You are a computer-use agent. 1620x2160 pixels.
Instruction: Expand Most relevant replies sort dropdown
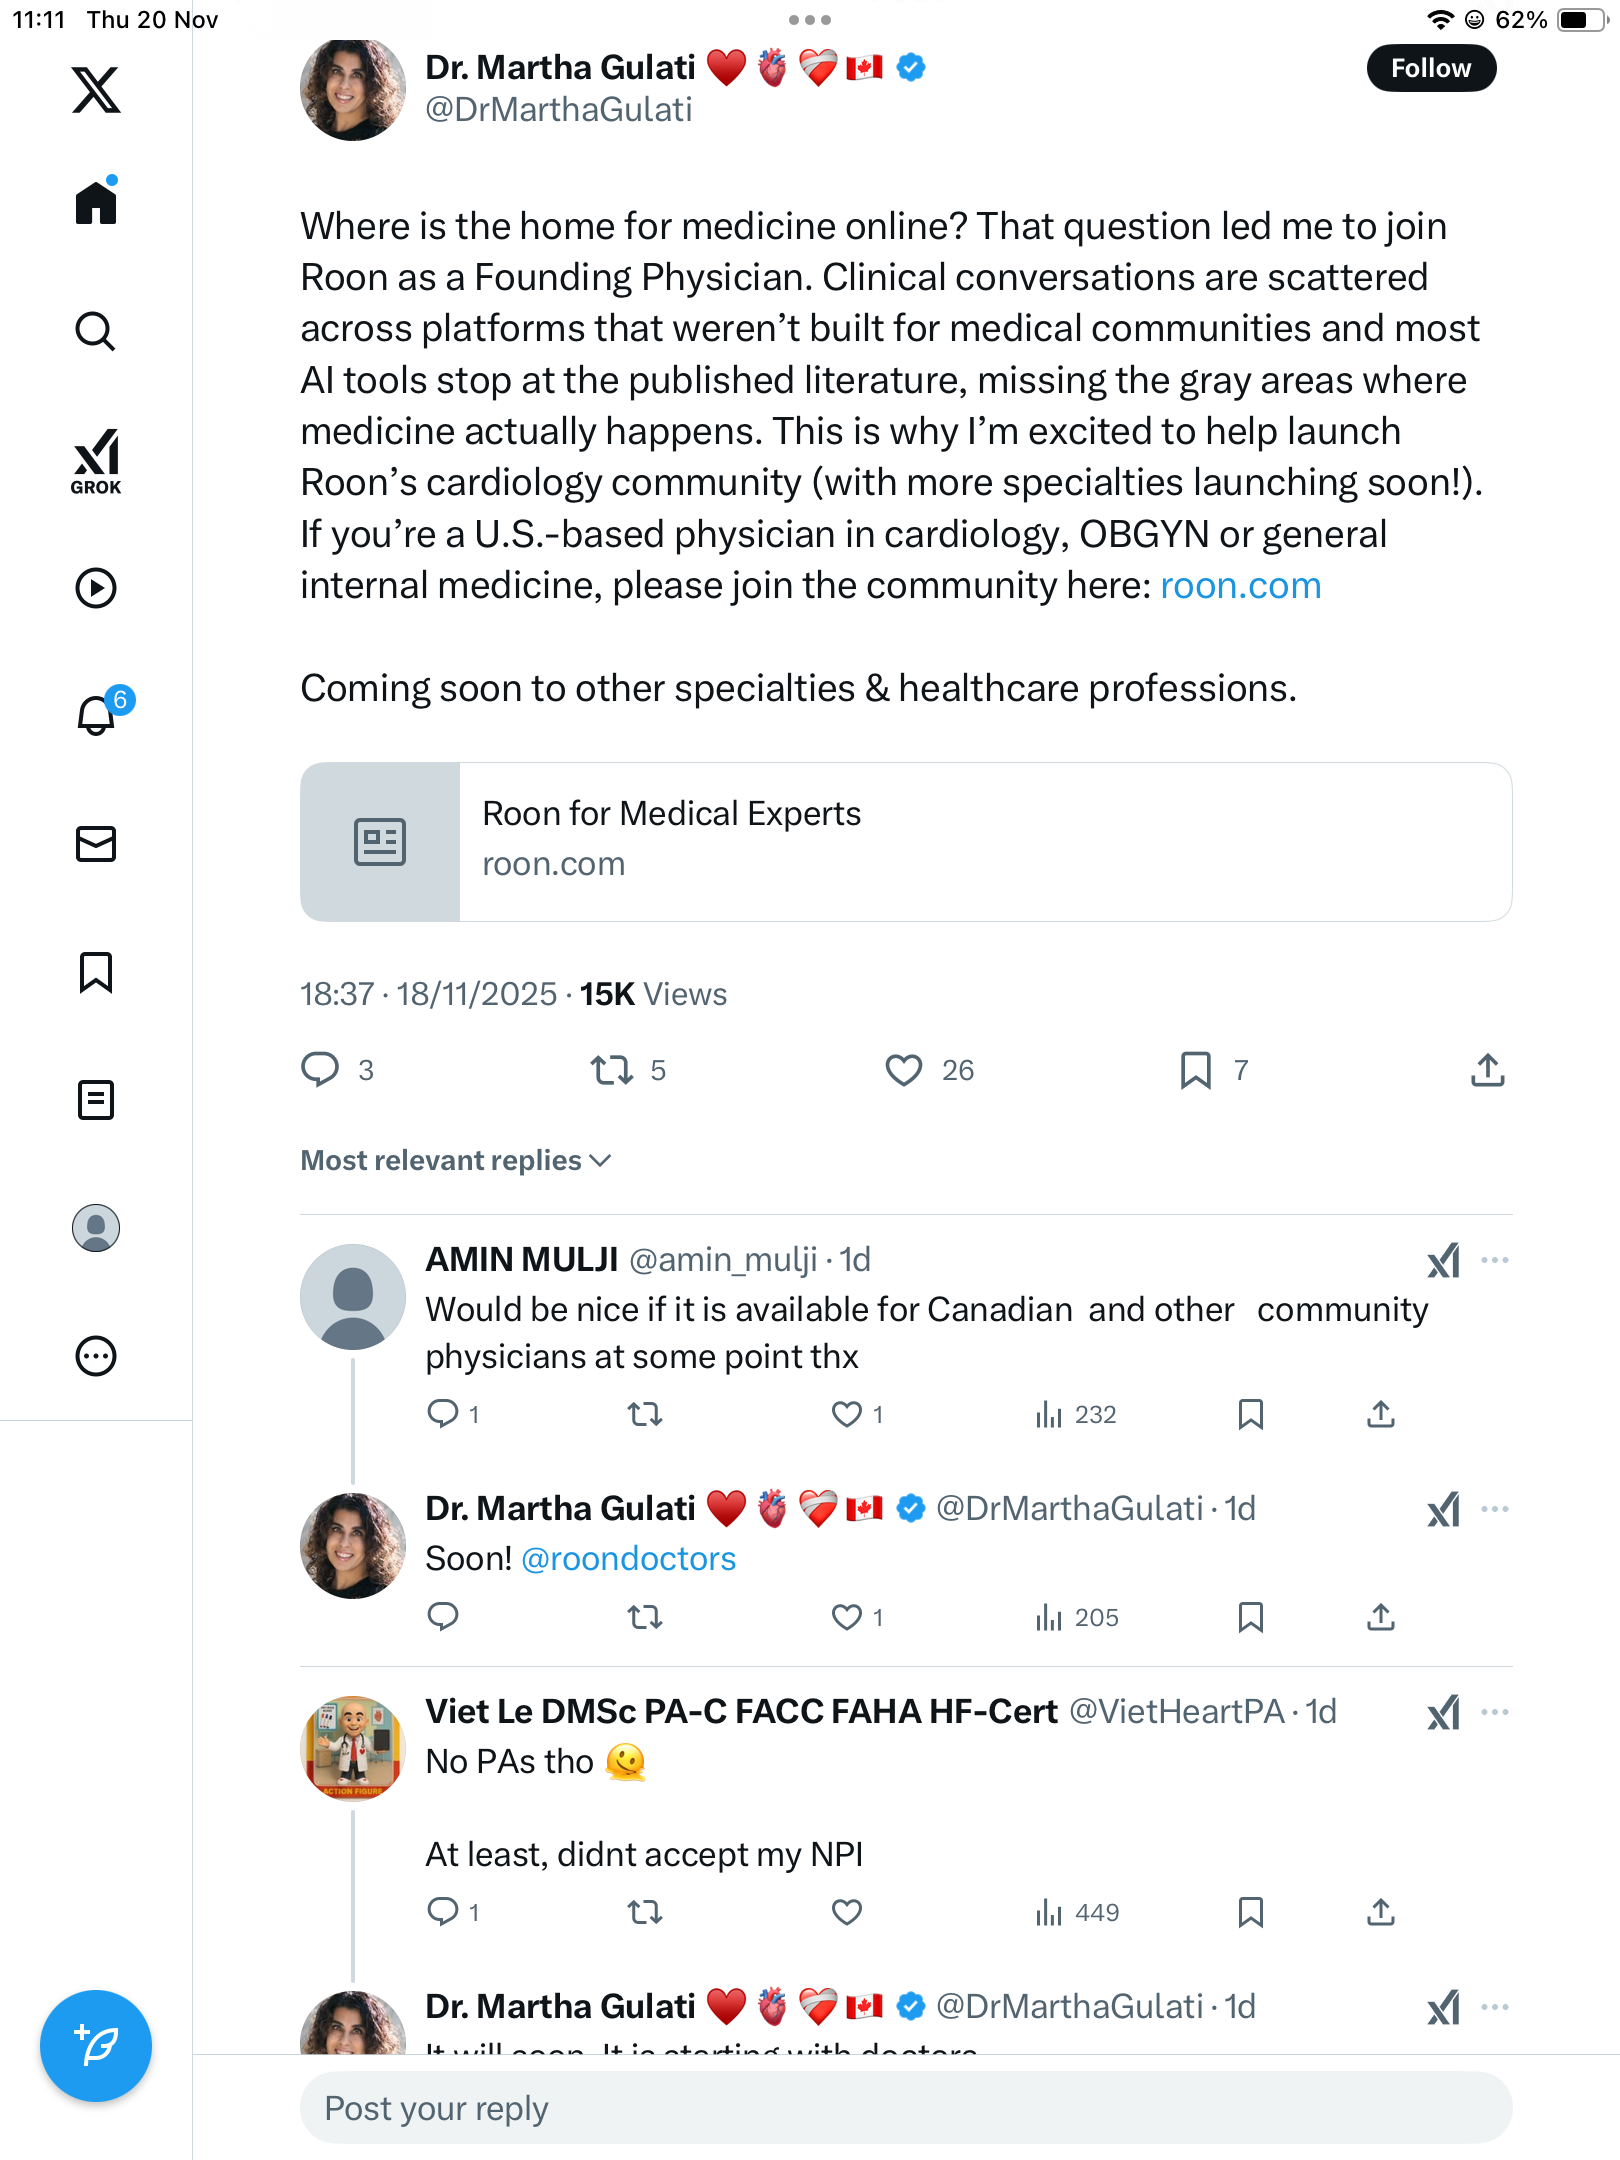(456, 1160)
